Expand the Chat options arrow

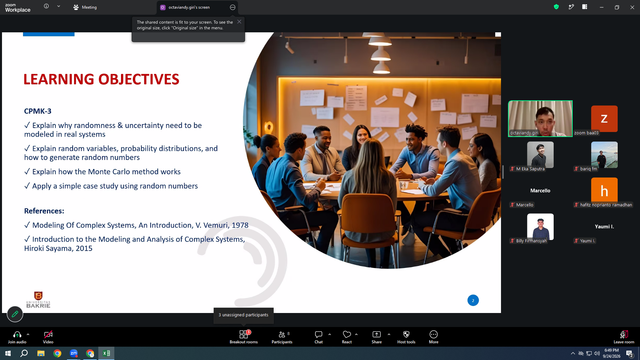pos(329,334)
